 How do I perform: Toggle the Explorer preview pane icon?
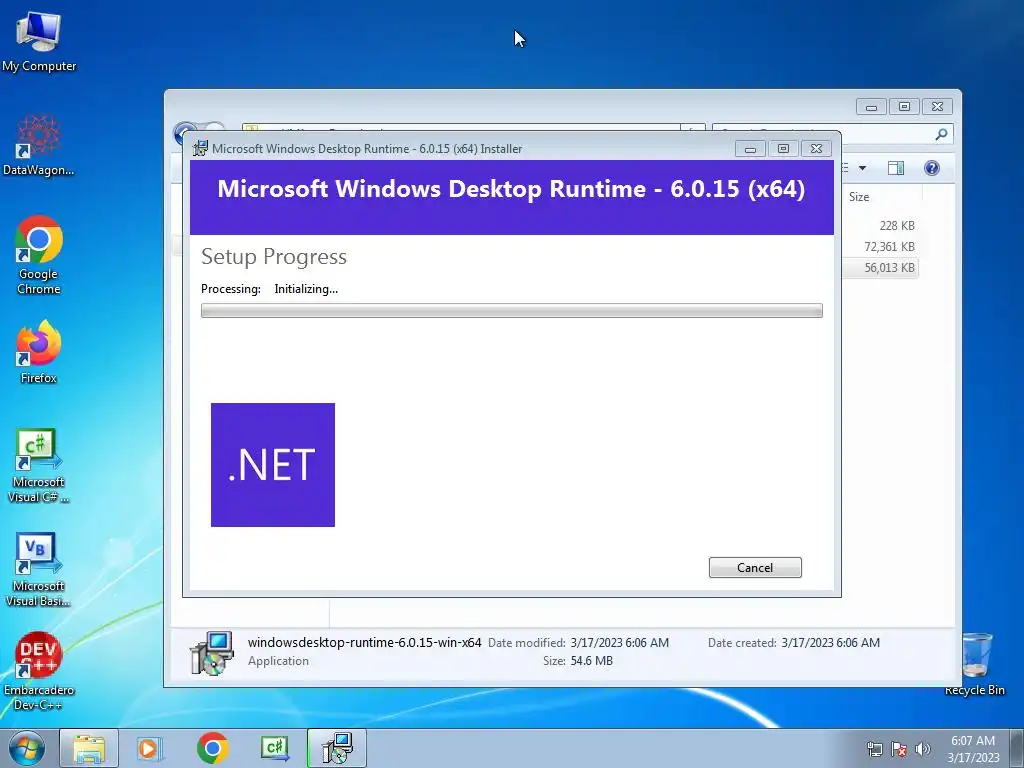click(896, 168)
